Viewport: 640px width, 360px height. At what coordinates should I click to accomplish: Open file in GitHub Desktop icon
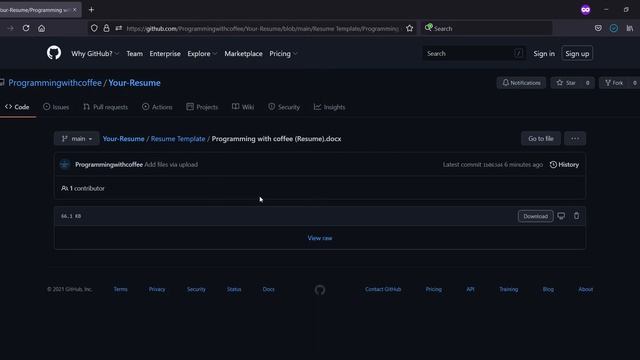(x=561, y=216)
